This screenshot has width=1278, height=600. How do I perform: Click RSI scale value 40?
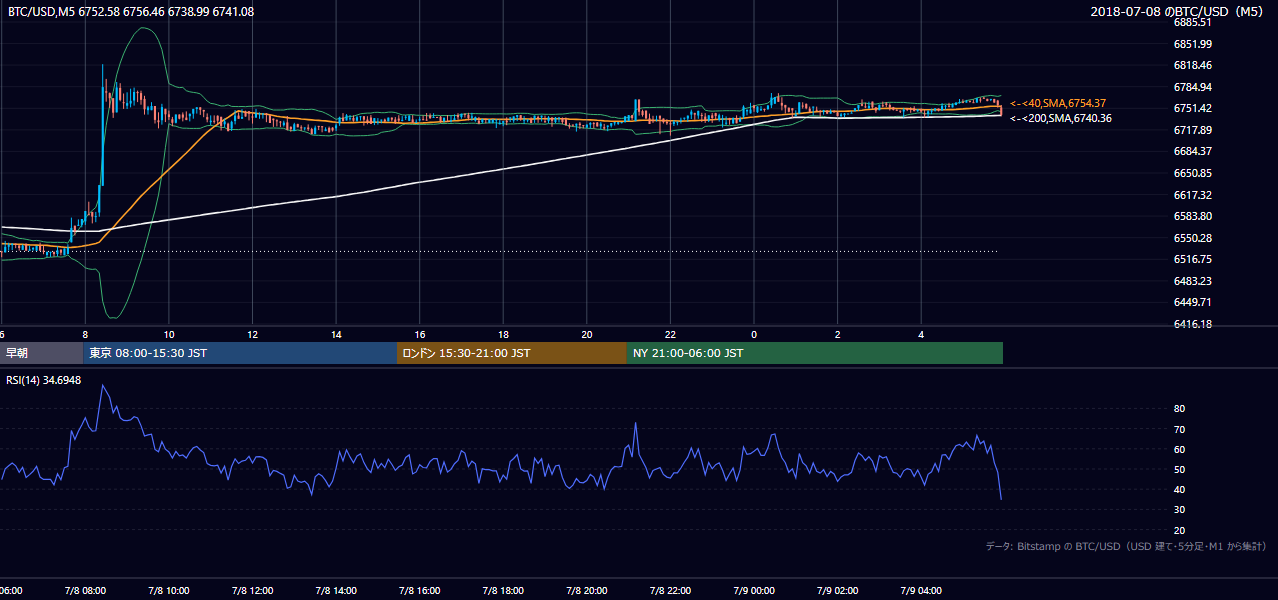point(1180,490)
